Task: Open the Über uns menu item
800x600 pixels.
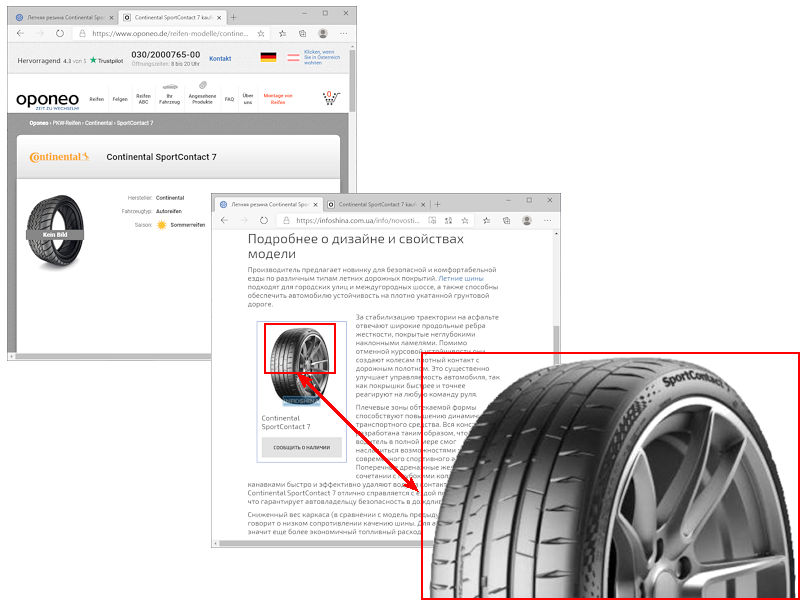Action: click(248, 99)
